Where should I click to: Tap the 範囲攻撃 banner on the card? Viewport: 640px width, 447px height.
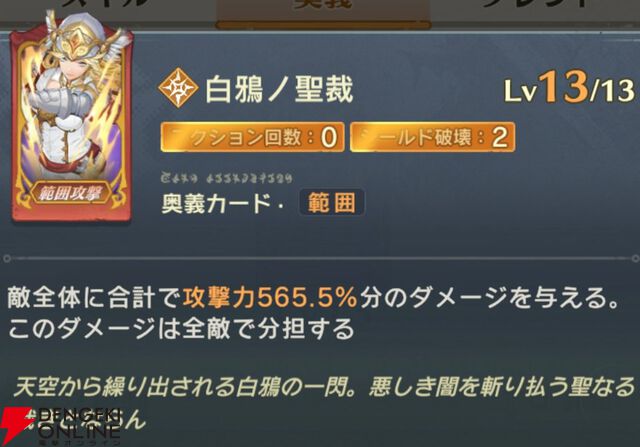(71, 193)
